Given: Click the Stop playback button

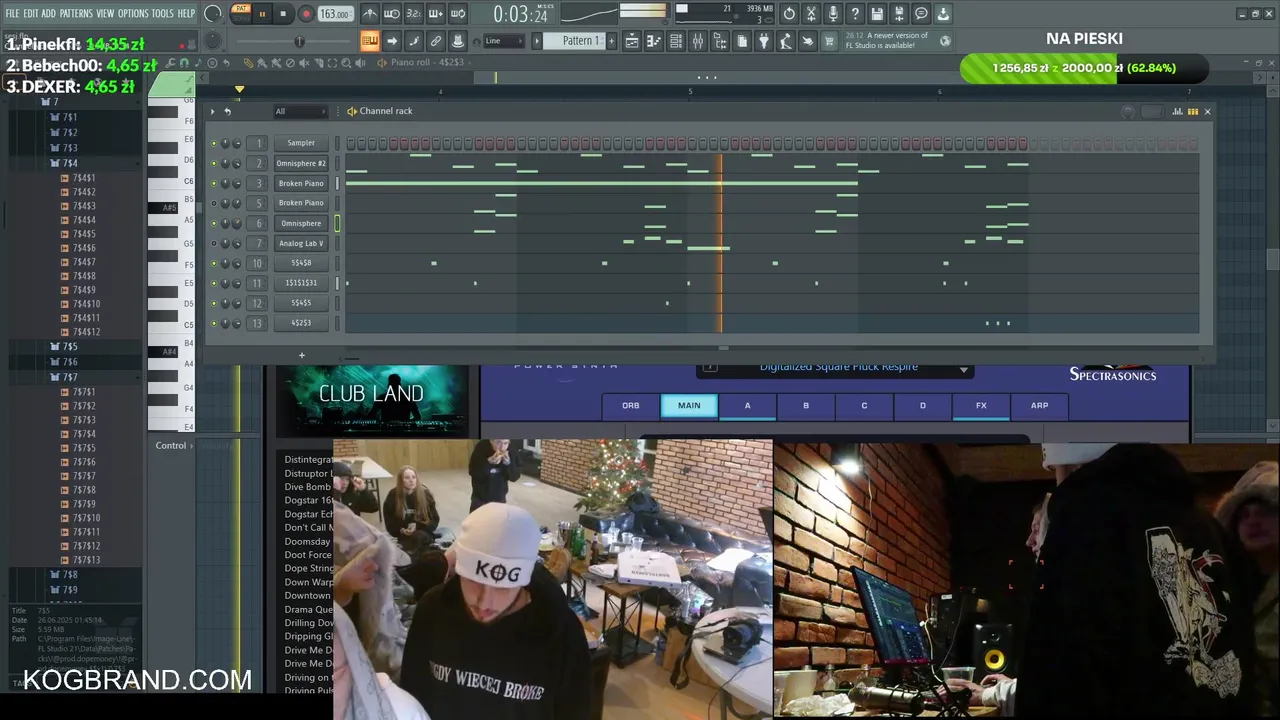Looking at the screenshot, I should pos(283,14).
